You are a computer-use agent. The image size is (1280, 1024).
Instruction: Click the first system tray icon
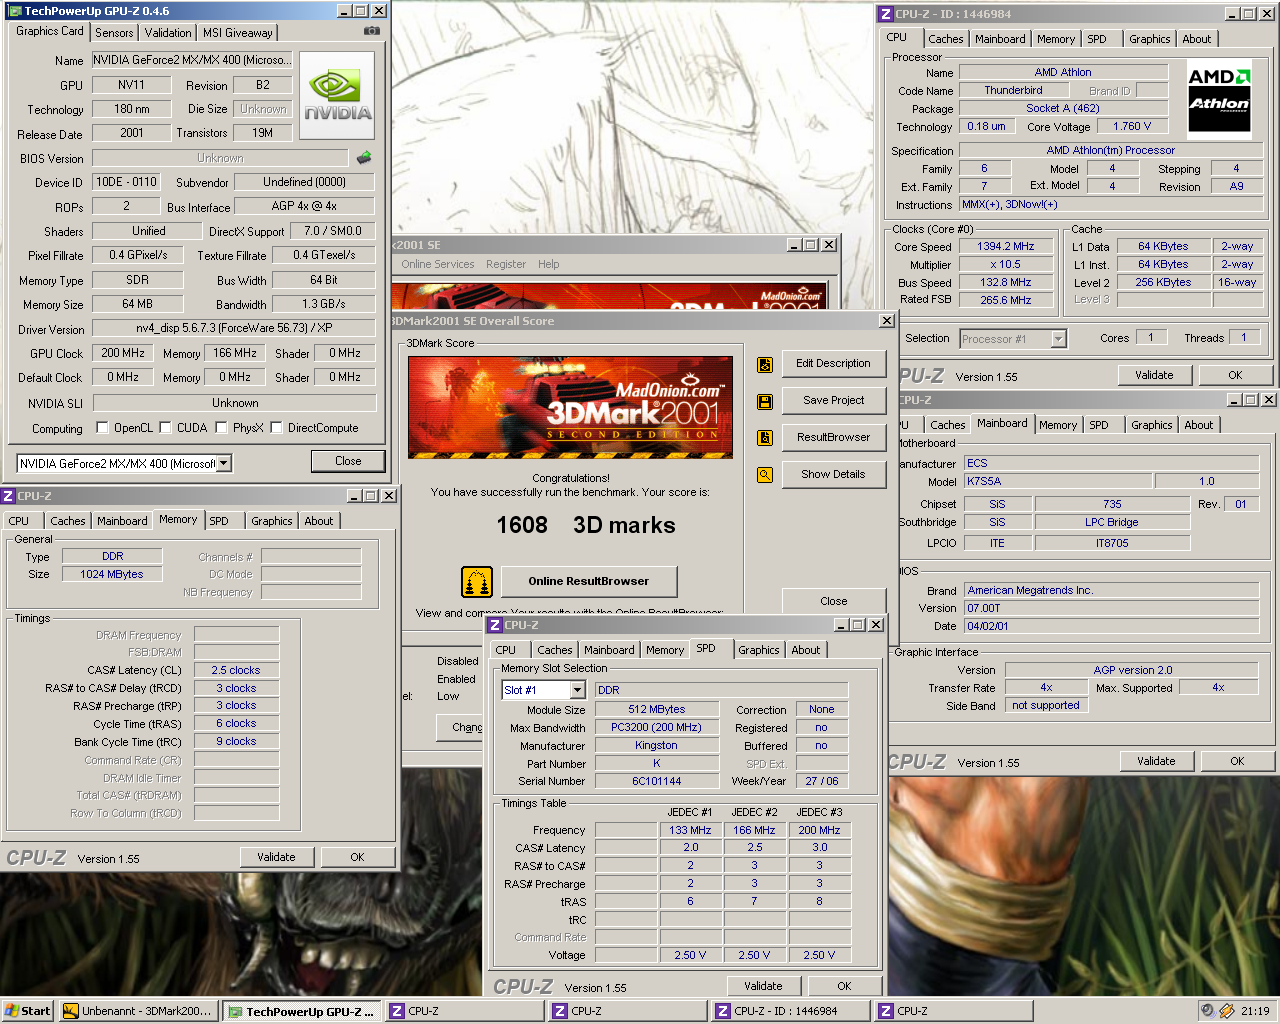[x=1208, y=1011]
